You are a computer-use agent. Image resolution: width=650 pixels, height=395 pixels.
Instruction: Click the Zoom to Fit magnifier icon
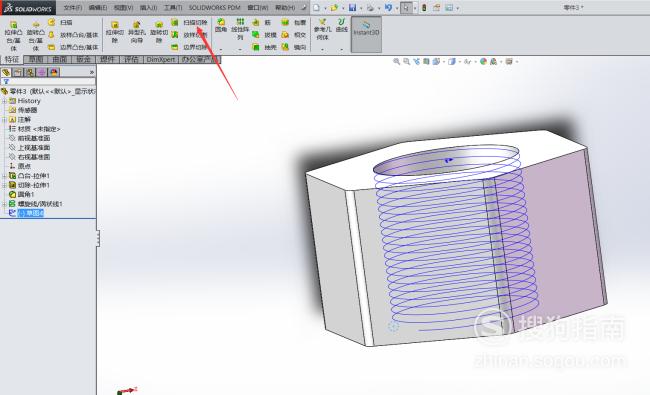[397, 61]
